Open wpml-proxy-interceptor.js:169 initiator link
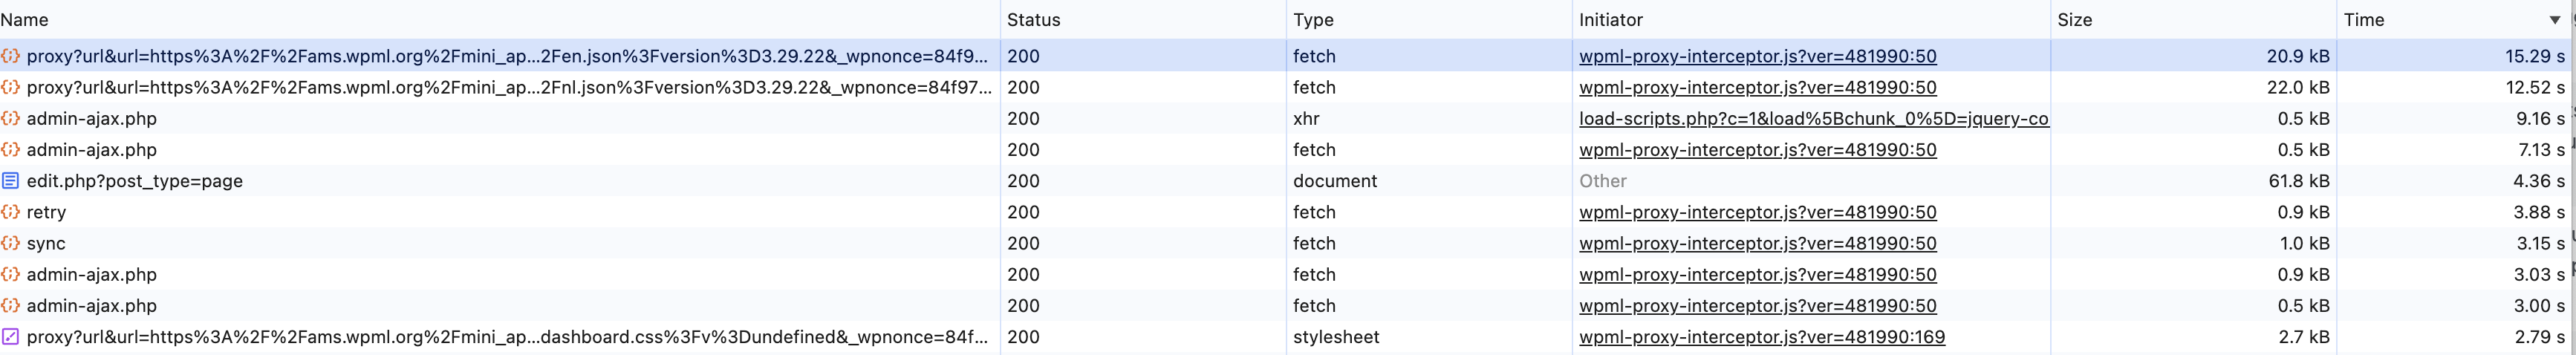 [1762, 337]
